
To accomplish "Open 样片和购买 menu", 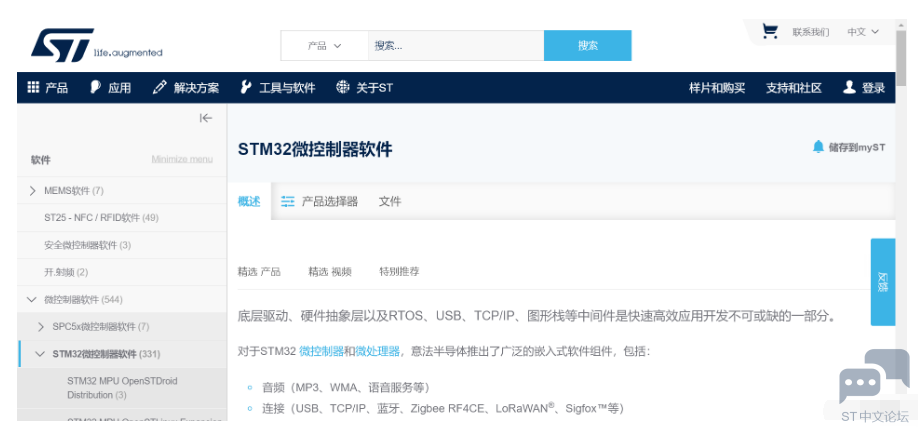I will click(x=717, y=88).
